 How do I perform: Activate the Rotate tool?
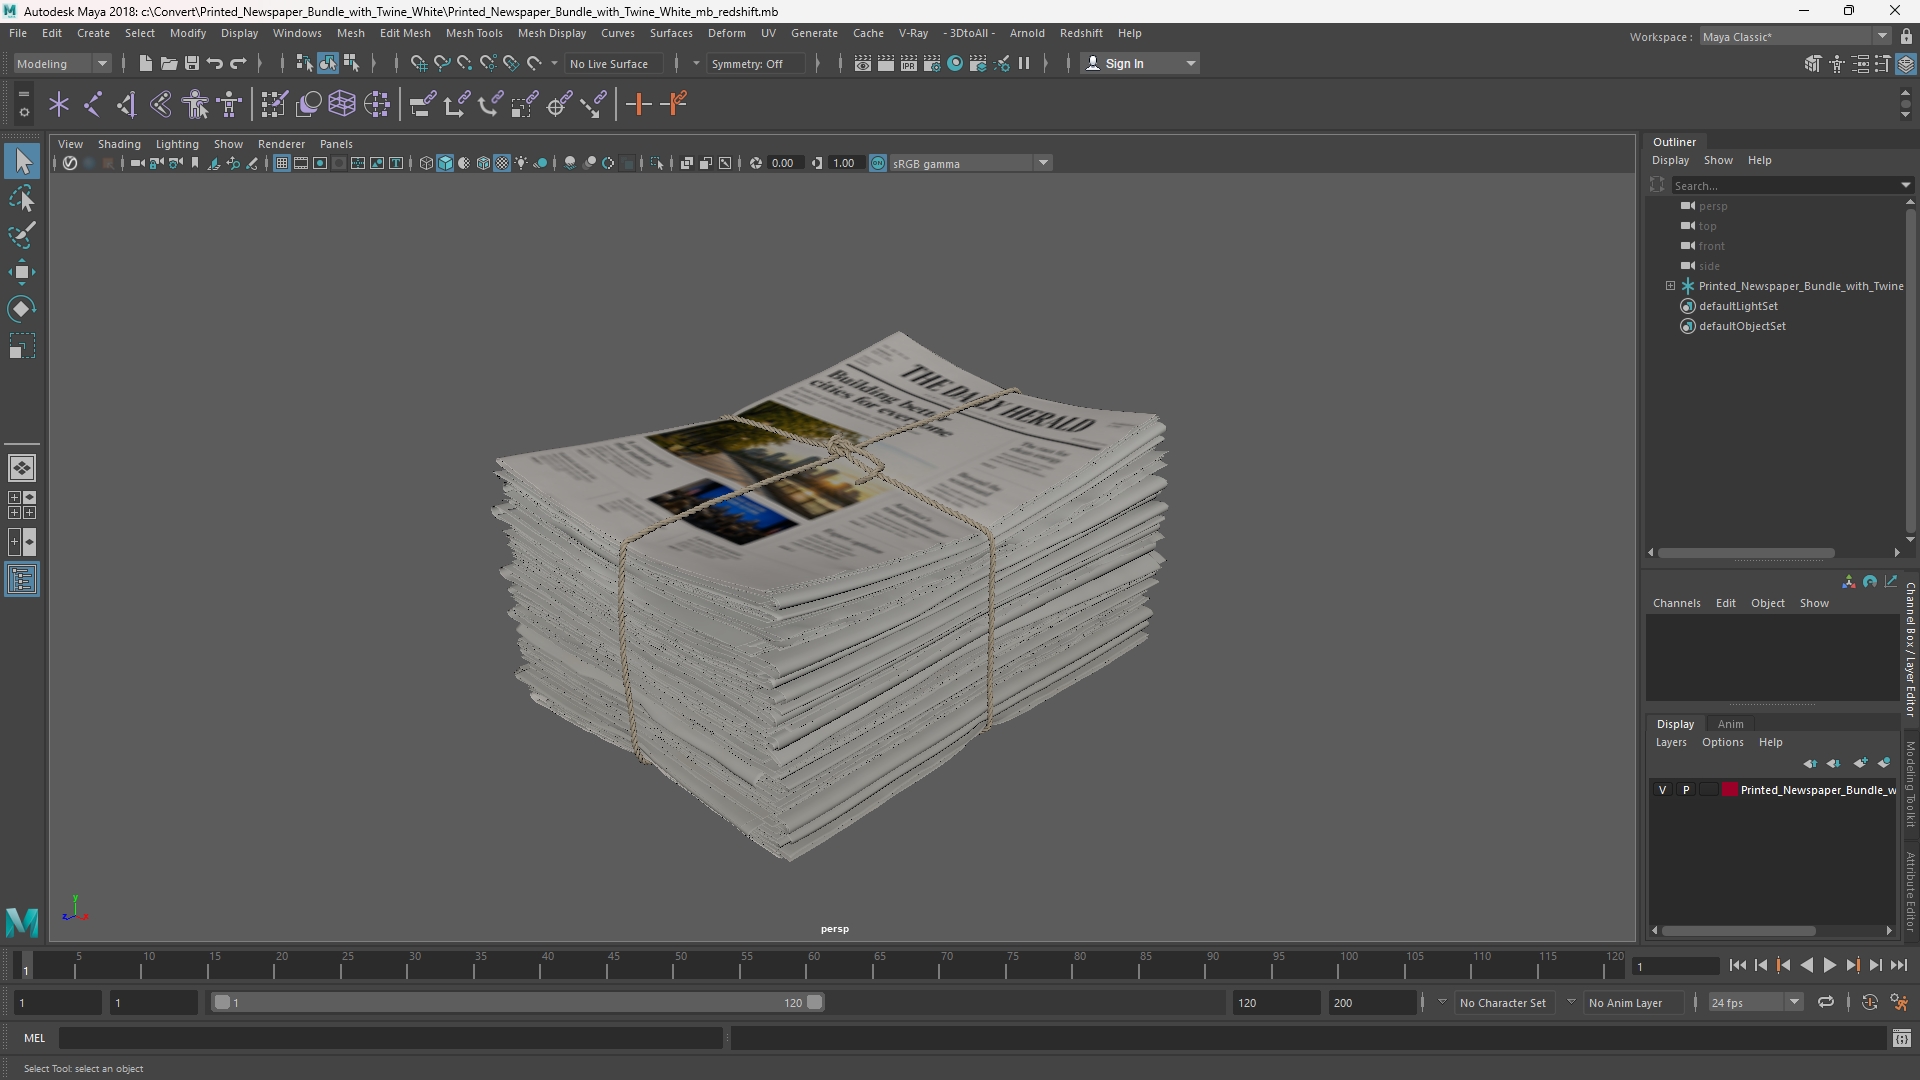click(22, 309)
